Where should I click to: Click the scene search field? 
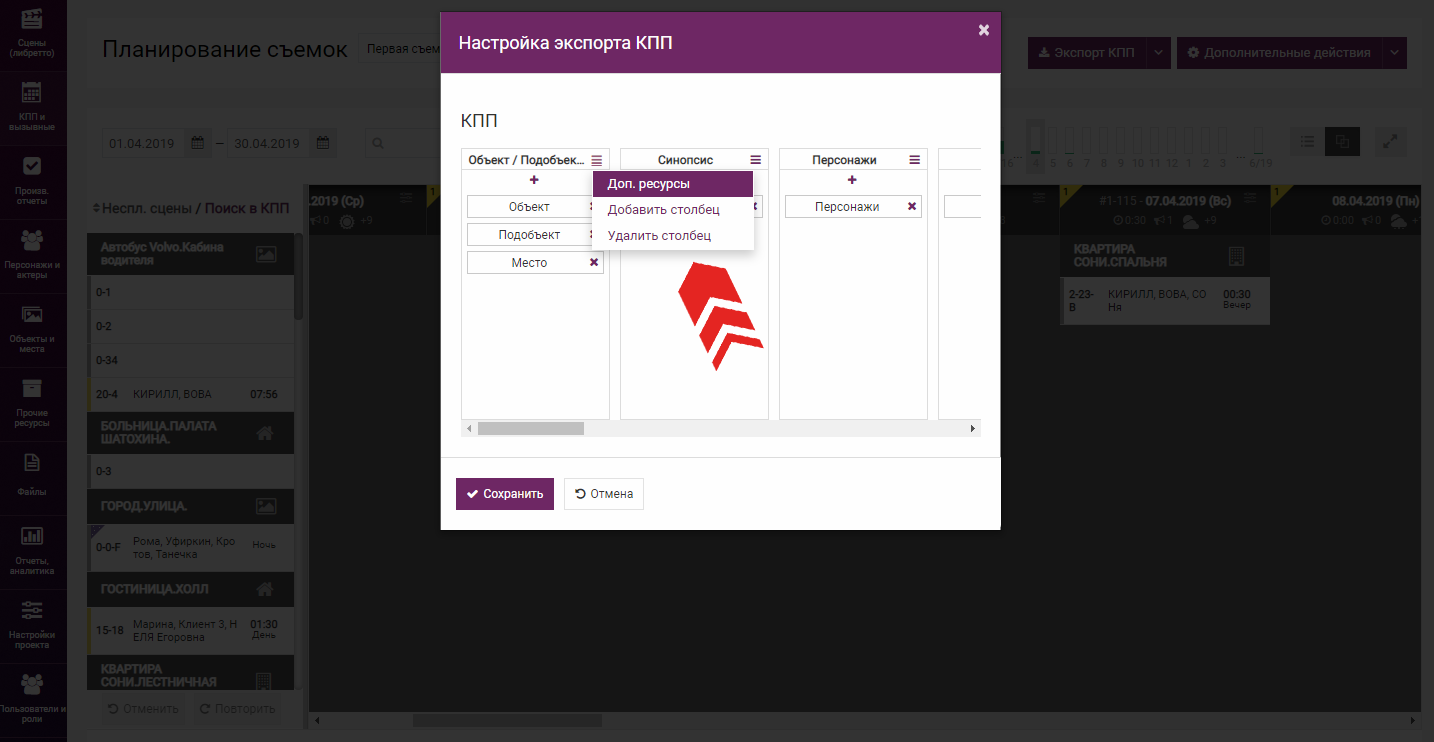(x=402, y=143)
